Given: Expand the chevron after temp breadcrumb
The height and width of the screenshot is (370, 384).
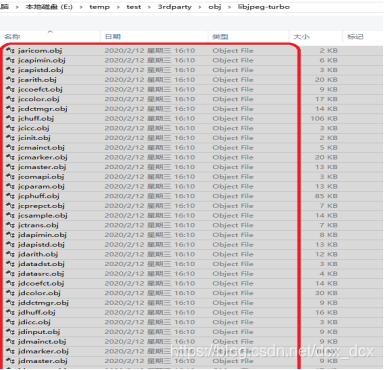Looking at the screenshot, I should (118, 7).
